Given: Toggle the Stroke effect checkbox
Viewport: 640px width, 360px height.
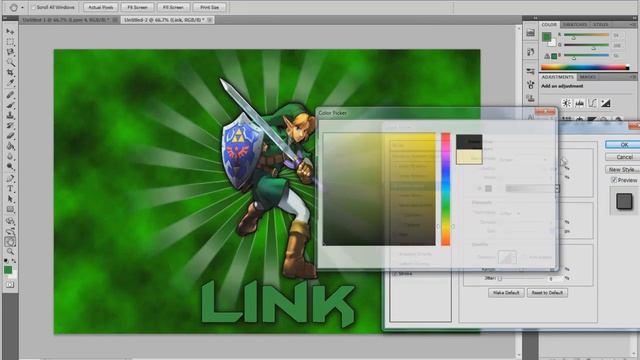Looking at the screenshot, I should pyautogui.click(x=395, y=274).
